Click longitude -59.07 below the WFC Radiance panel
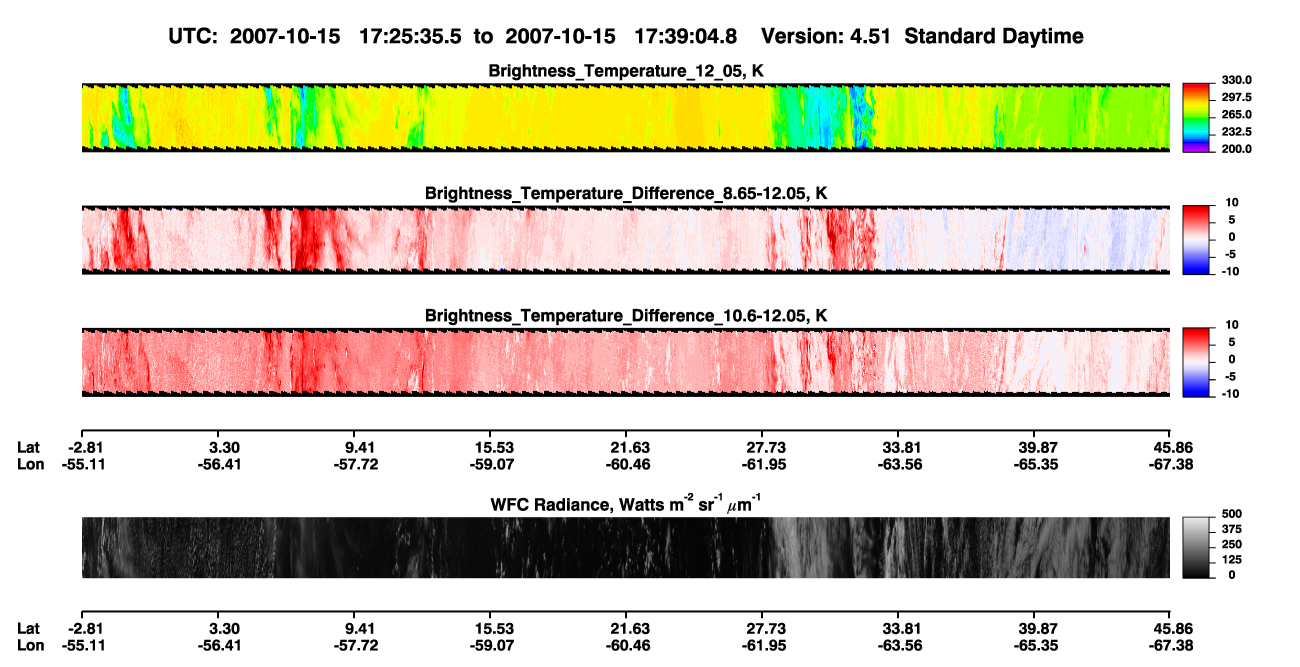1300x667 pixels. coord(493,646)
